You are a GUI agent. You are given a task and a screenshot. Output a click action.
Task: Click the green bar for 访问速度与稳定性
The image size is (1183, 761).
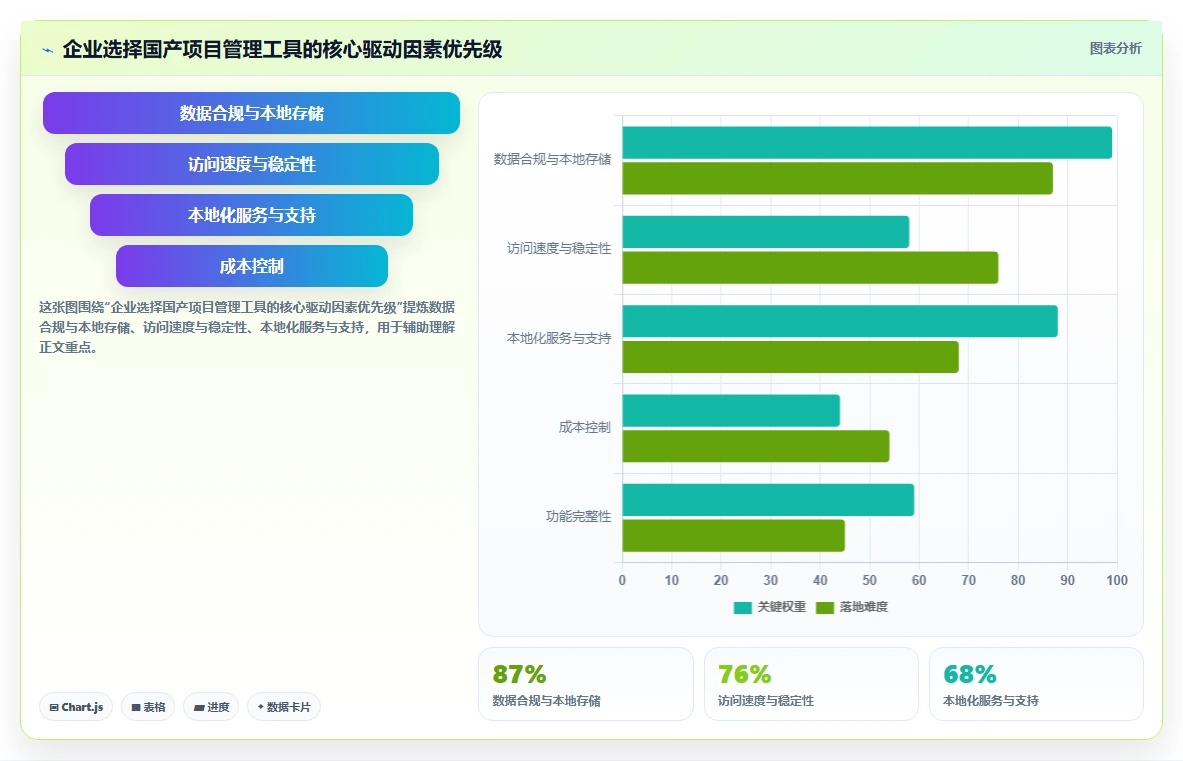point(810,268)
